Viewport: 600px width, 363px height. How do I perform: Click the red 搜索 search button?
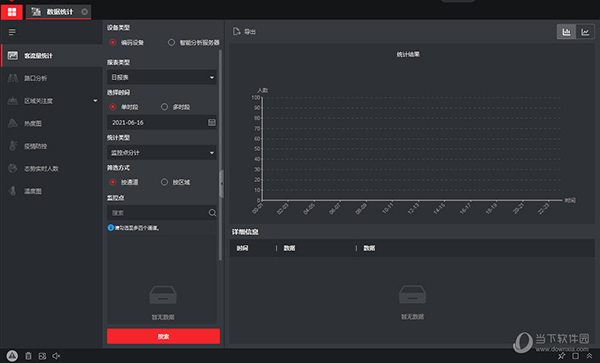(163, 336)
